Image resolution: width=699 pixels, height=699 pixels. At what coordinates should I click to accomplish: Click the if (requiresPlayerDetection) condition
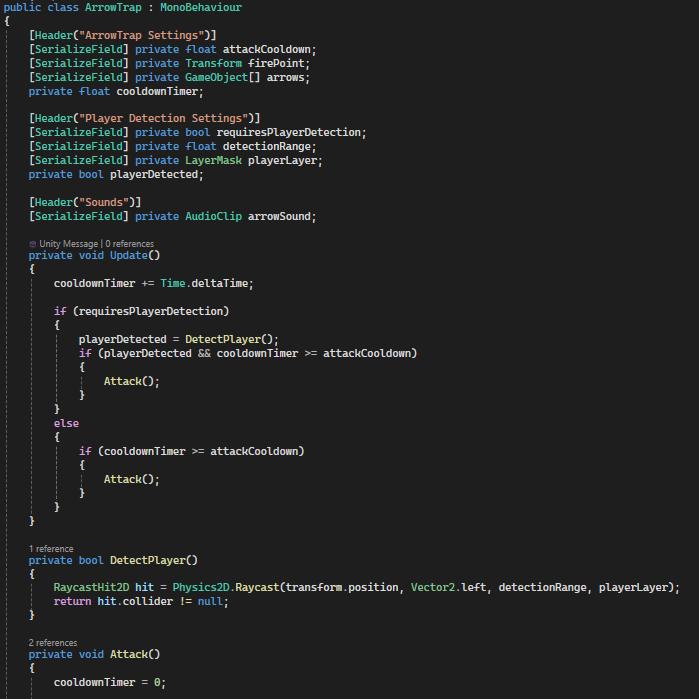151,311
